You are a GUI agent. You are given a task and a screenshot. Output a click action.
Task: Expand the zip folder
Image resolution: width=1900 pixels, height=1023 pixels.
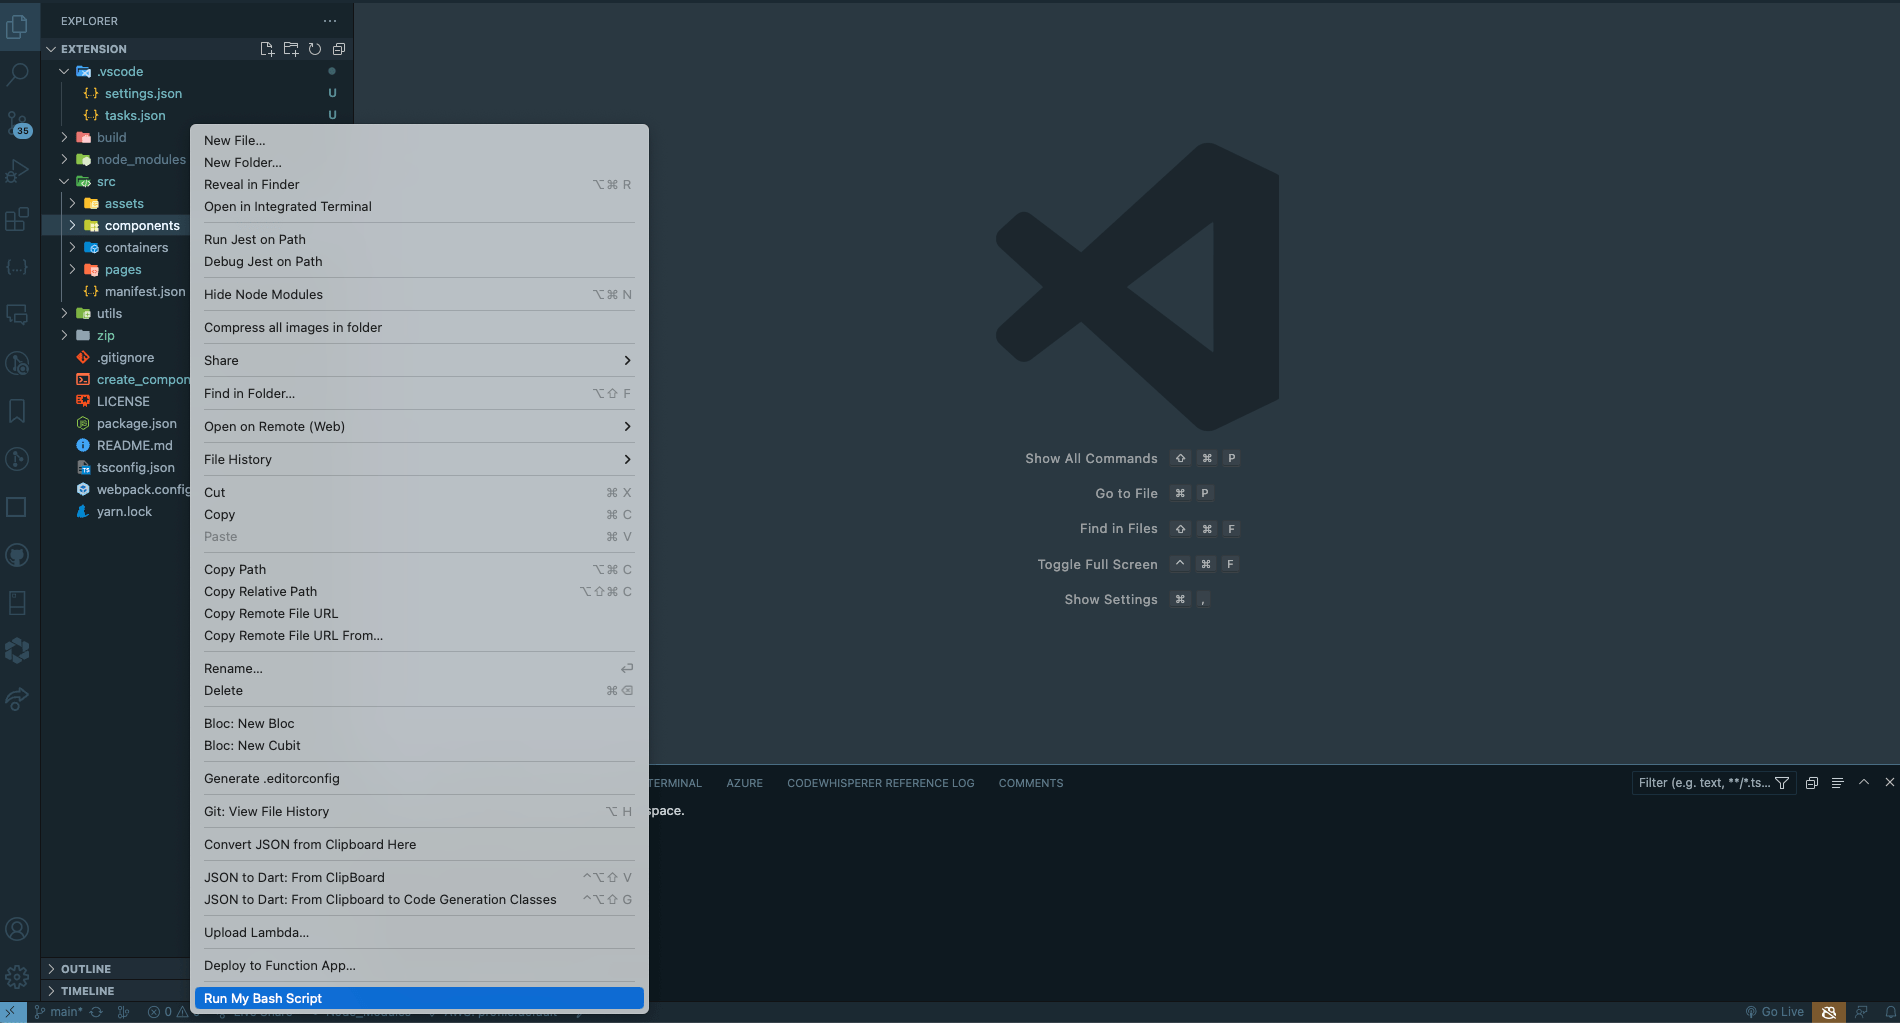pyautogui.click(x=64, y=335)
